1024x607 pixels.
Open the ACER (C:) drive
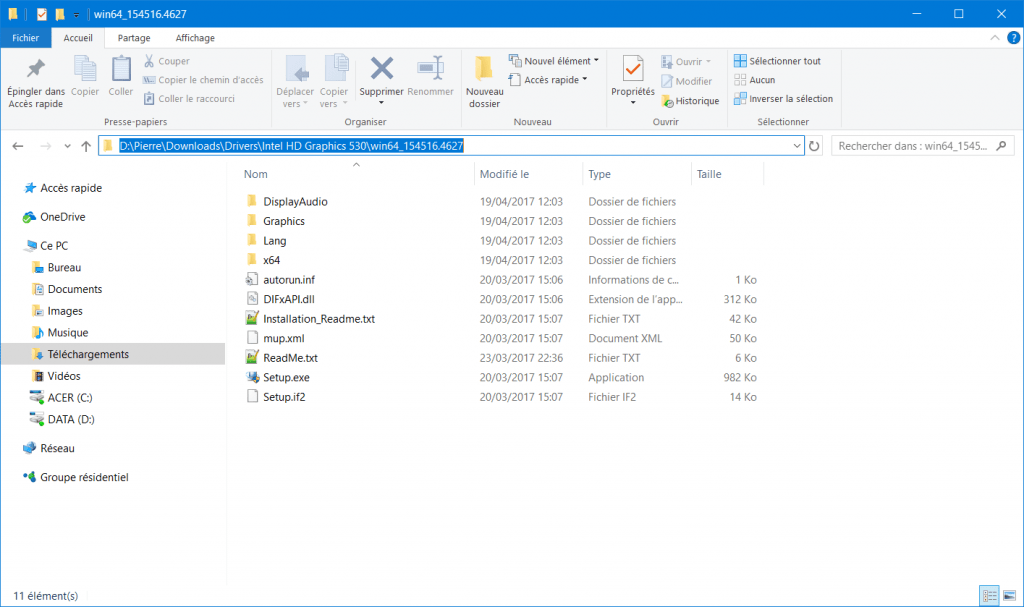coord(69,397)
